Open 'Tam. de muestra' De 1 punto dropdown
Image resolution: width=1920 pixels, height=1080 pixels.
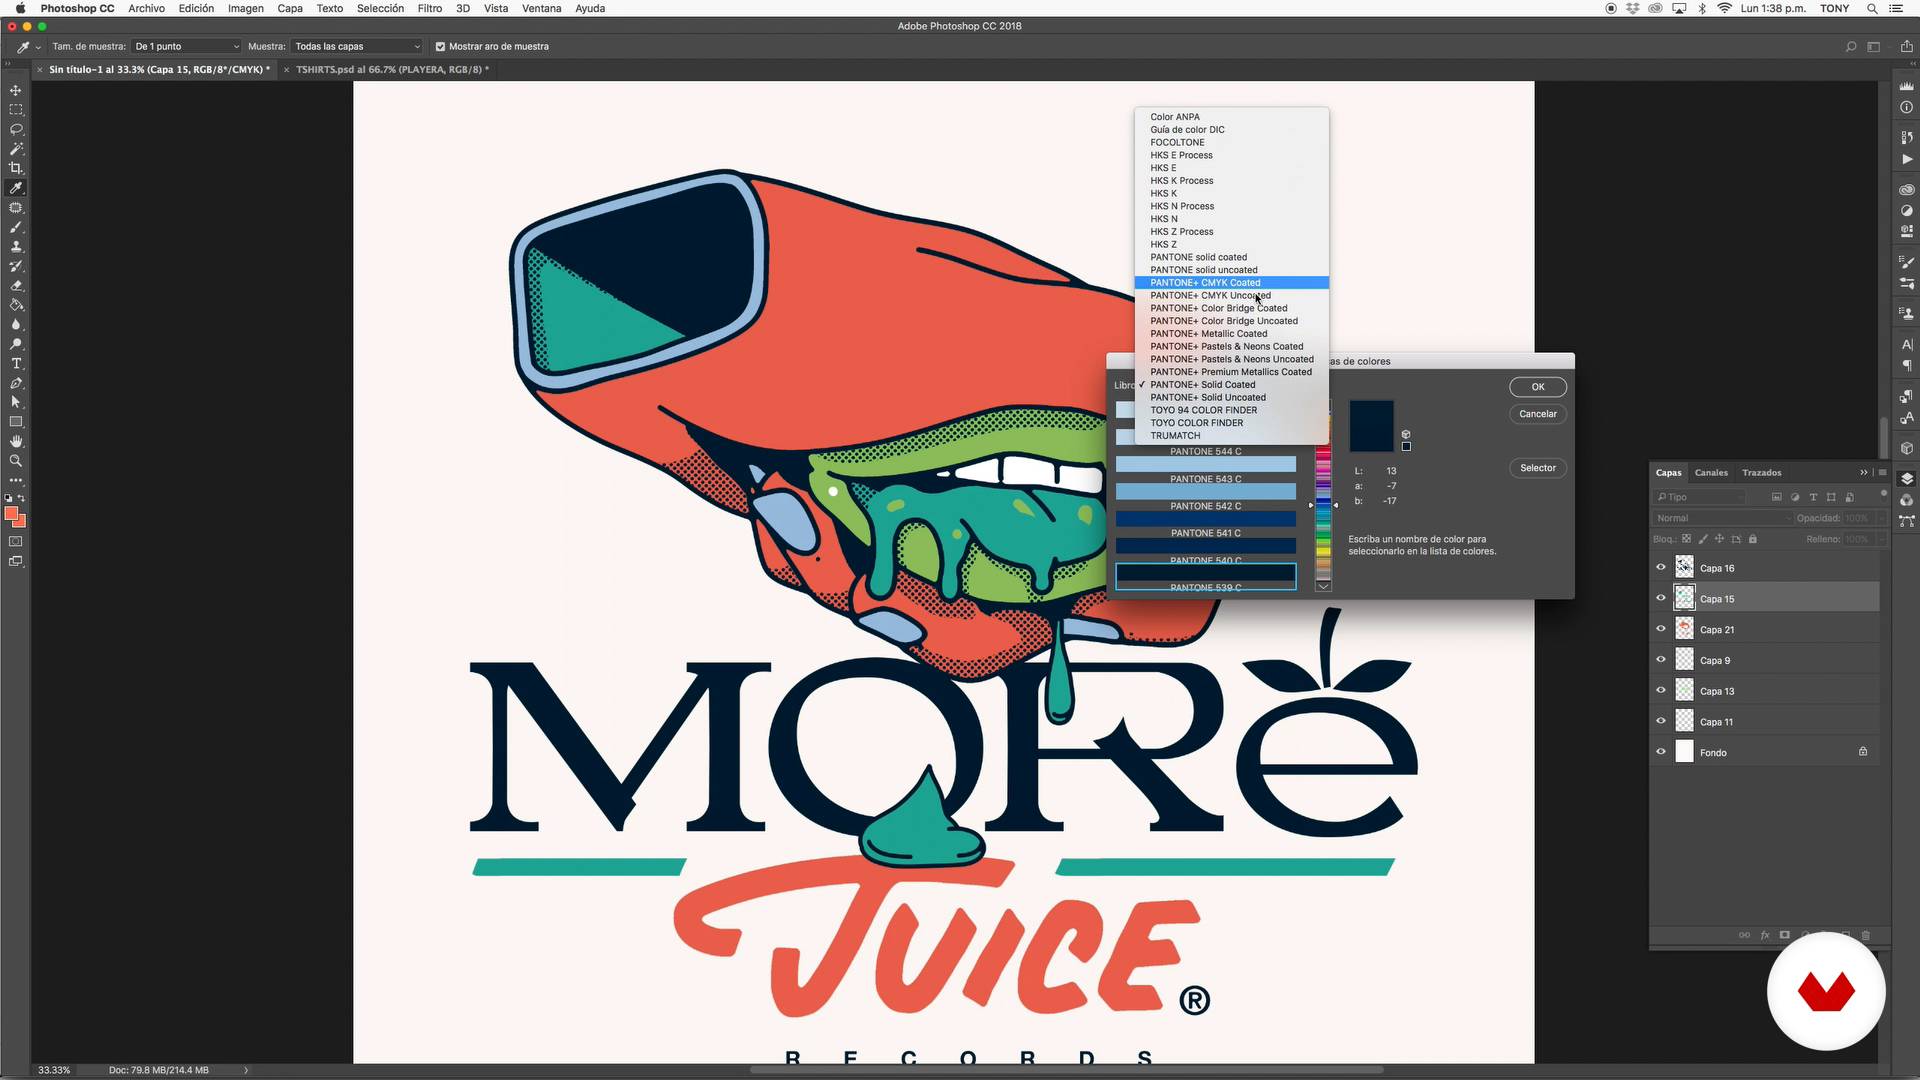(187, 46)
